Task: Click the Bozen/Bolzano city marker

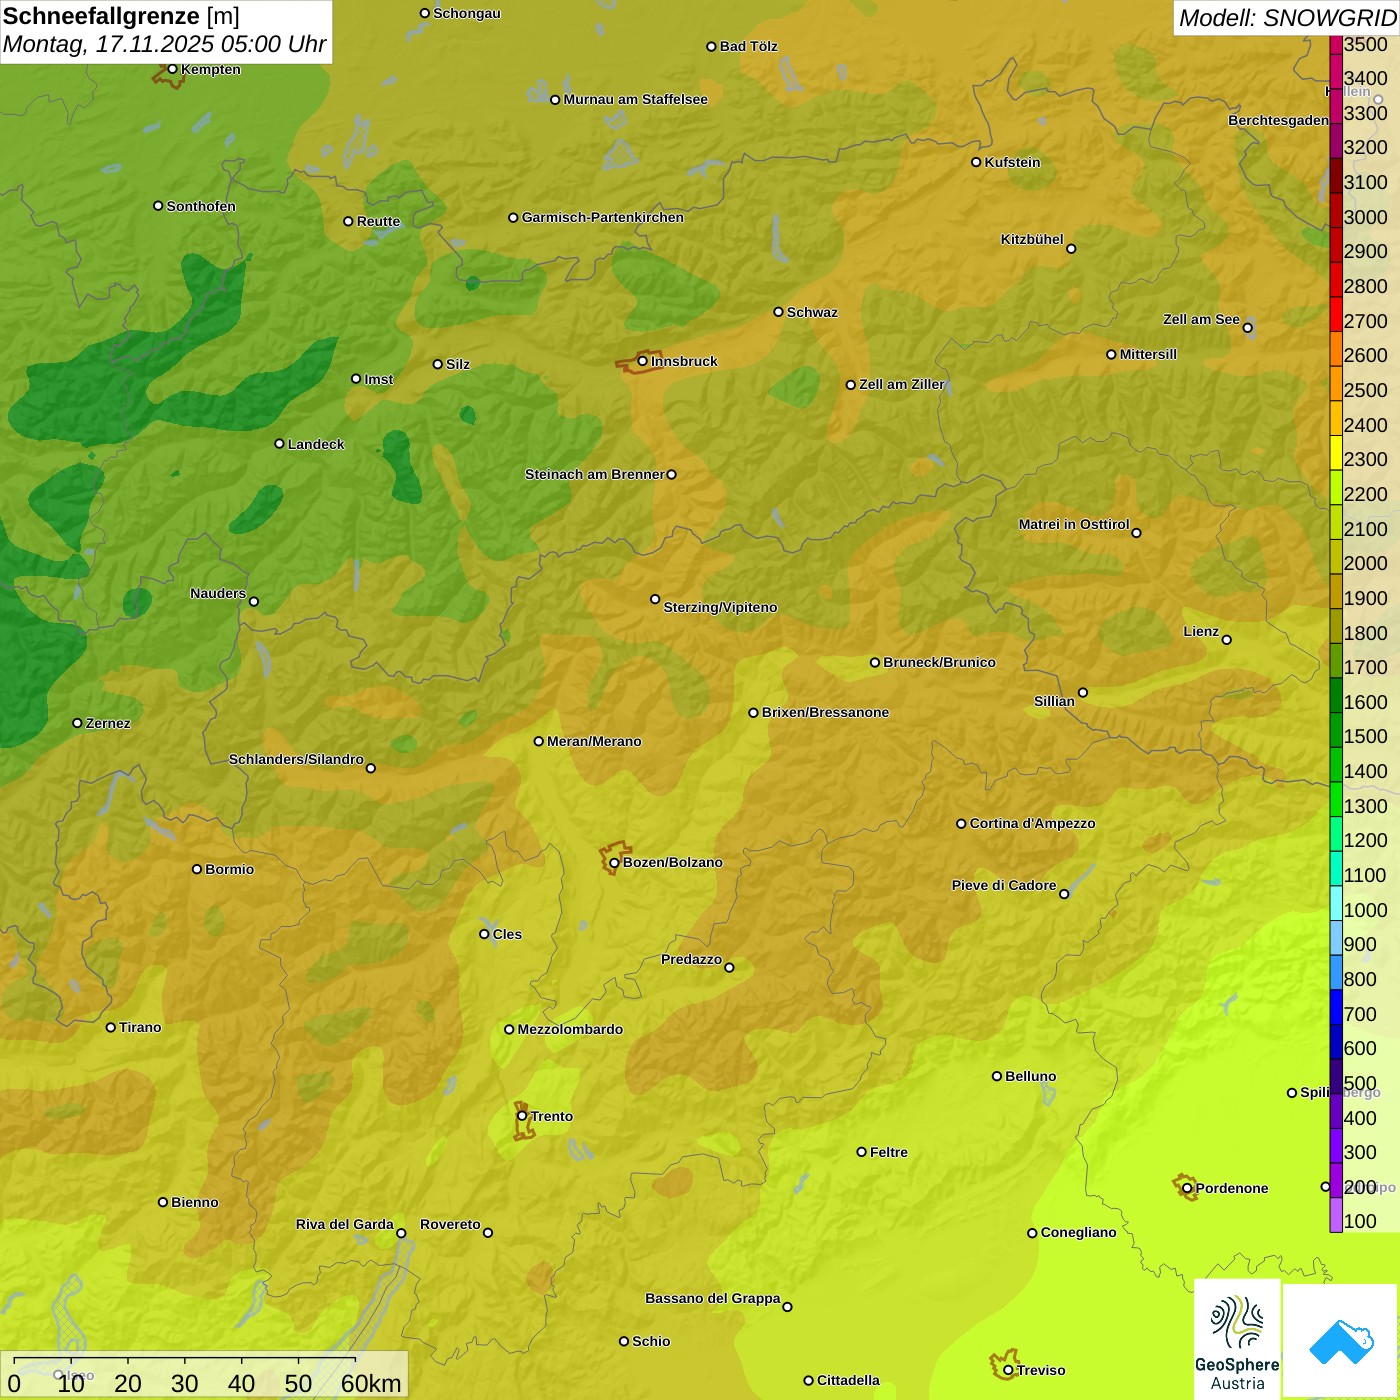Action: [x=614, y=862]
